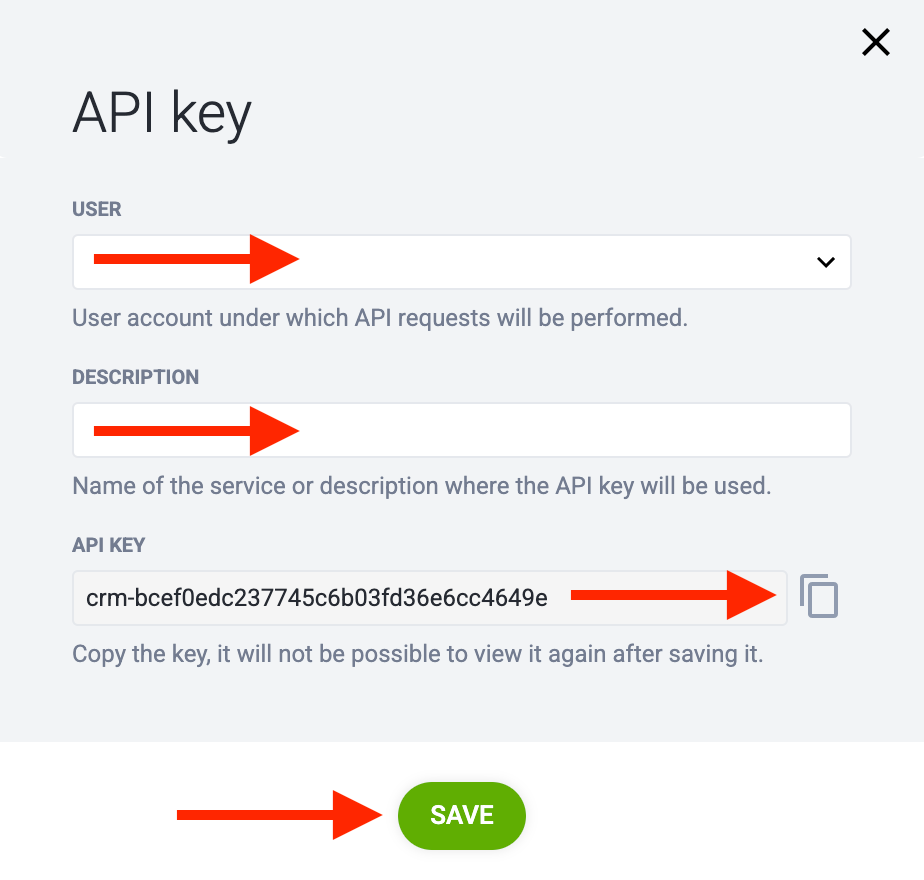Click the "User account under which" helper text
924x880 pixels.
coord(380,319)
